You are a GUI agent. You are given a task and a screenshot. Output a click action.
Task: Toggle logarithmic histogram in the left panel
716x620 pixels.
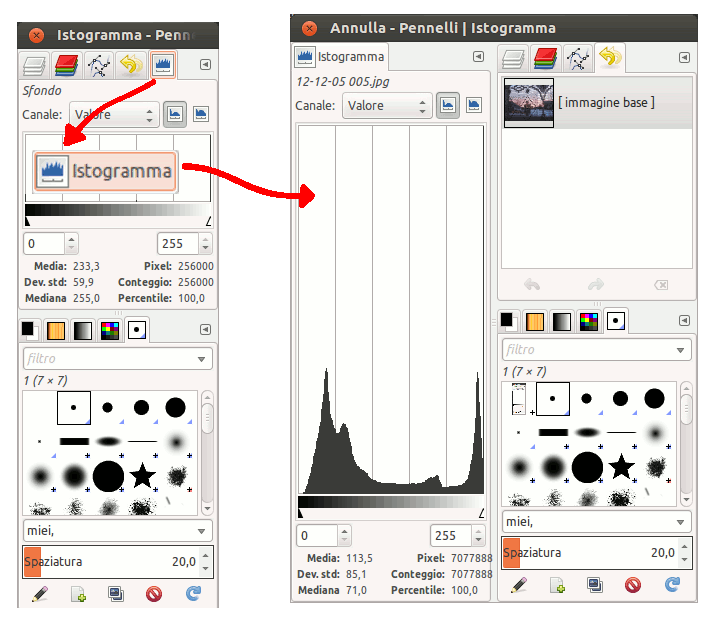click(201, 114)
